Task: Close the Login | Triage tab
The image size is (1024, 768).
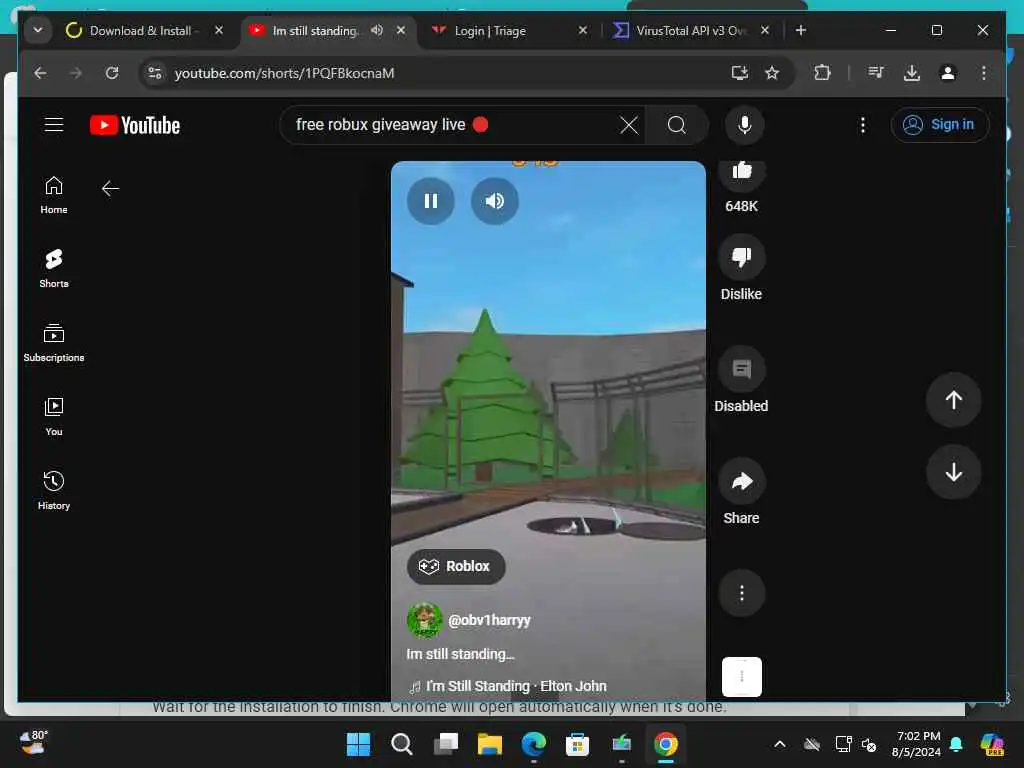Action: click(583, 31)
